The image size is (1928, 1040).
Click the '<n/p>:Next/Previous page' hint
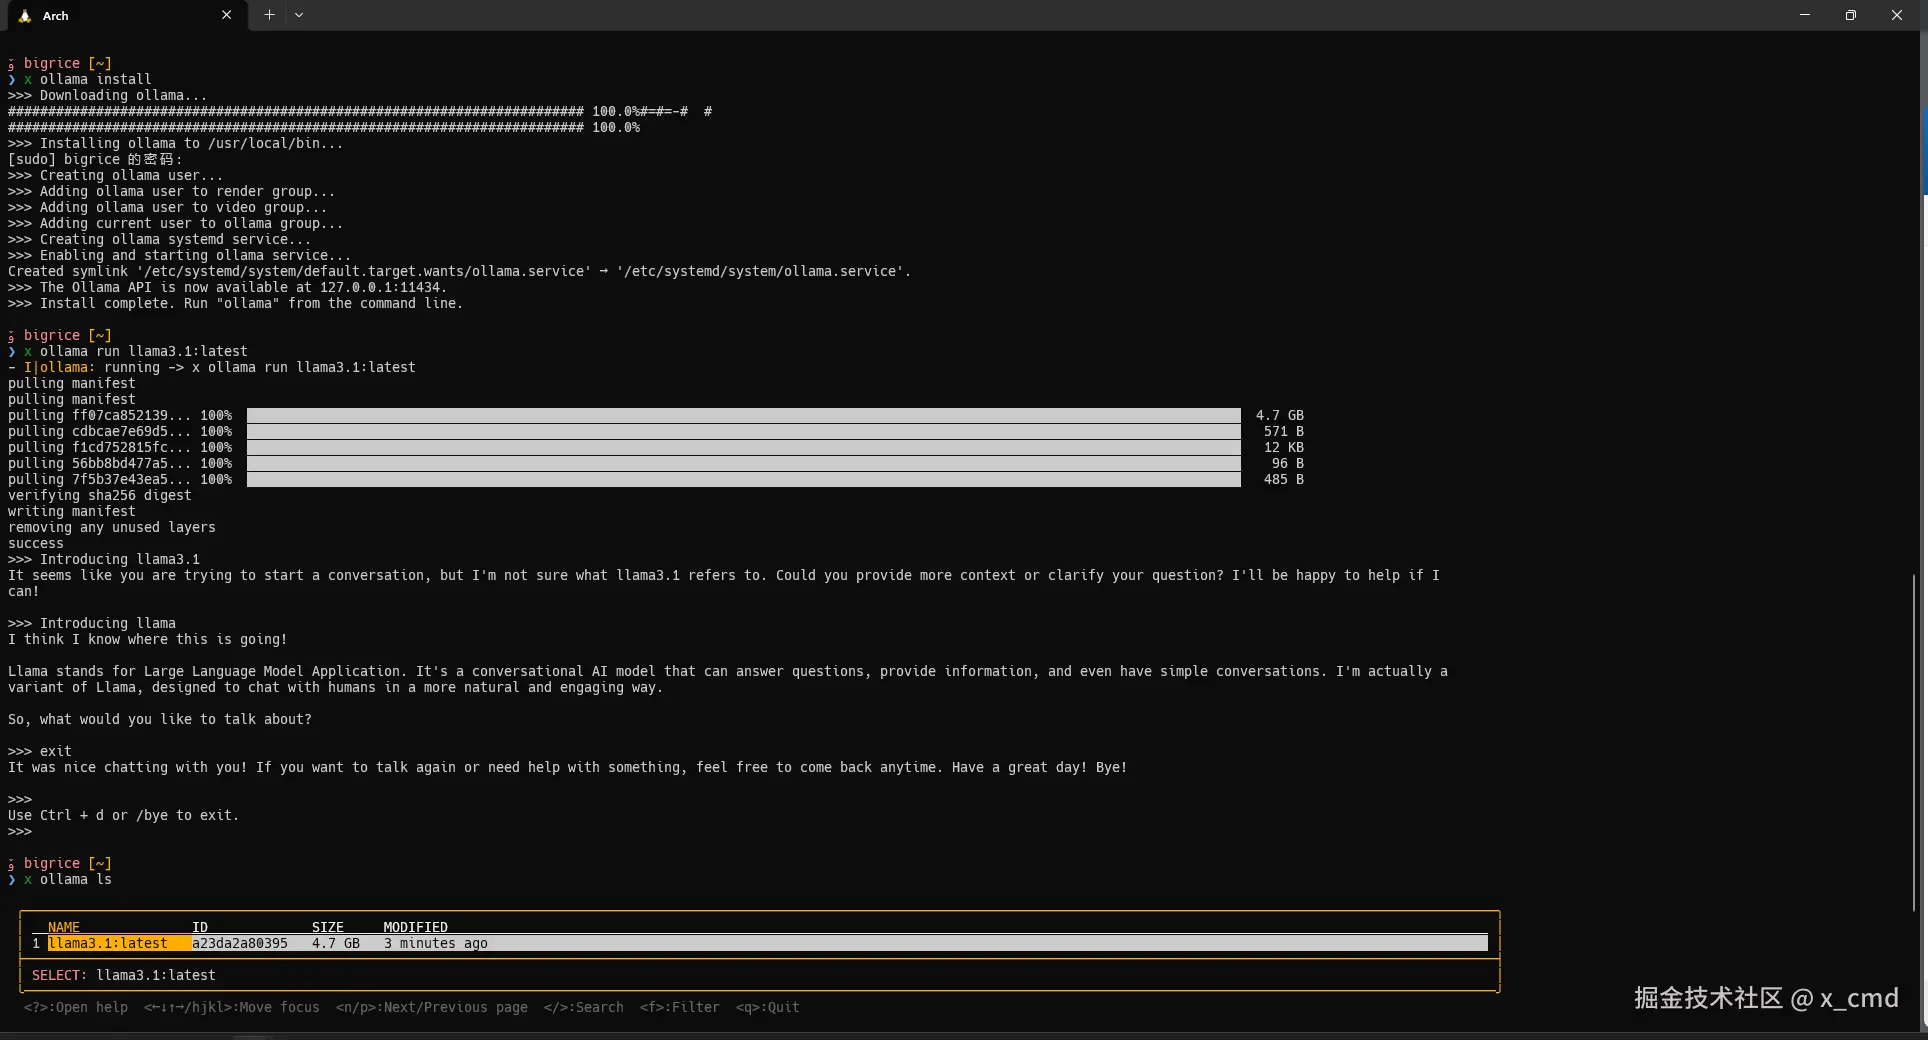tap(432, 1007)
